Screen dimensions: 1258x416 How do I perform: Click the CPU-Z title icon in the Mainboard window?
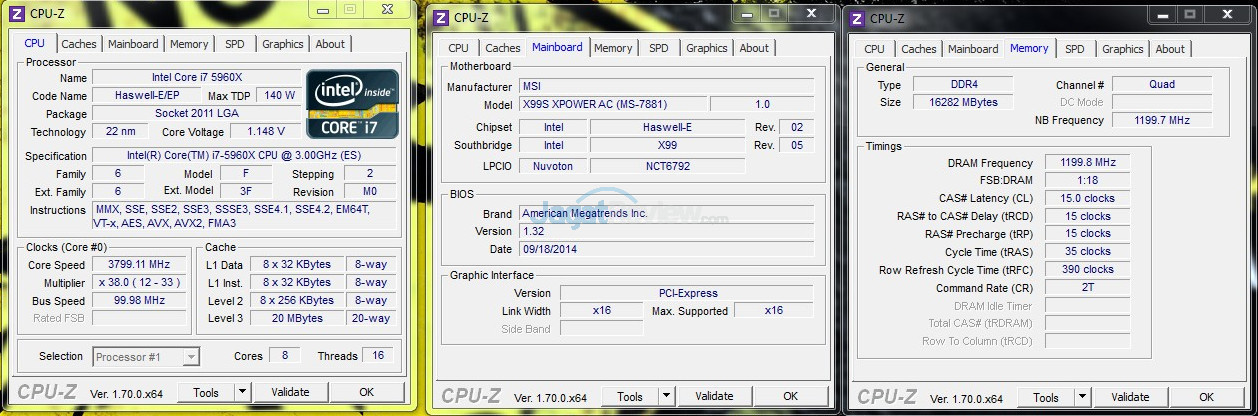[x=441, y=17]
